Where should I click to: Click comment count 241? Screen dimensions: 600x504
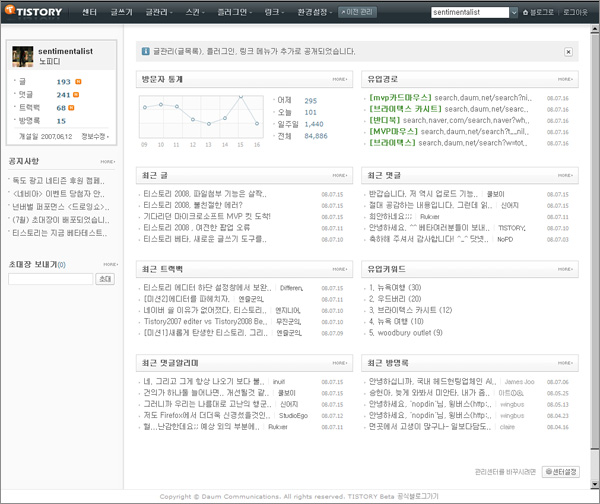click(x=64, y=95)
